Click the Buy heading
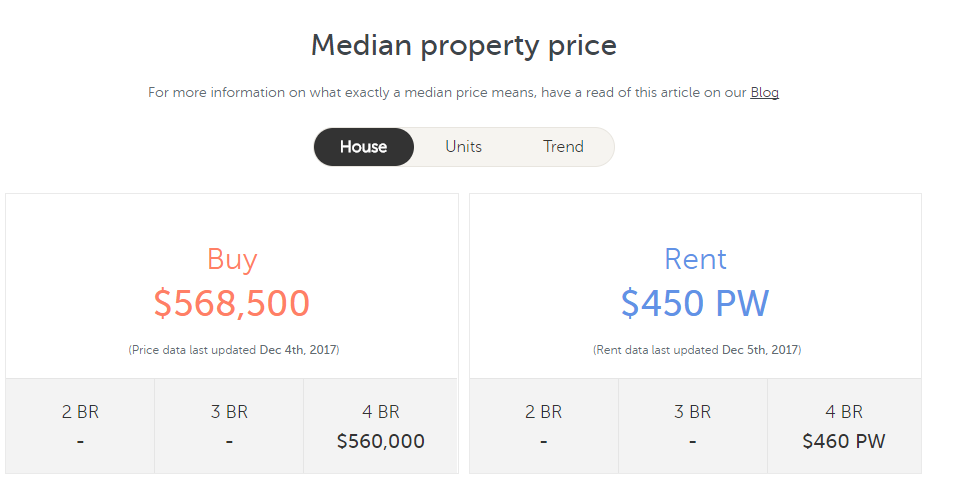Screen dimensions: 955x492 pos(232,259)
